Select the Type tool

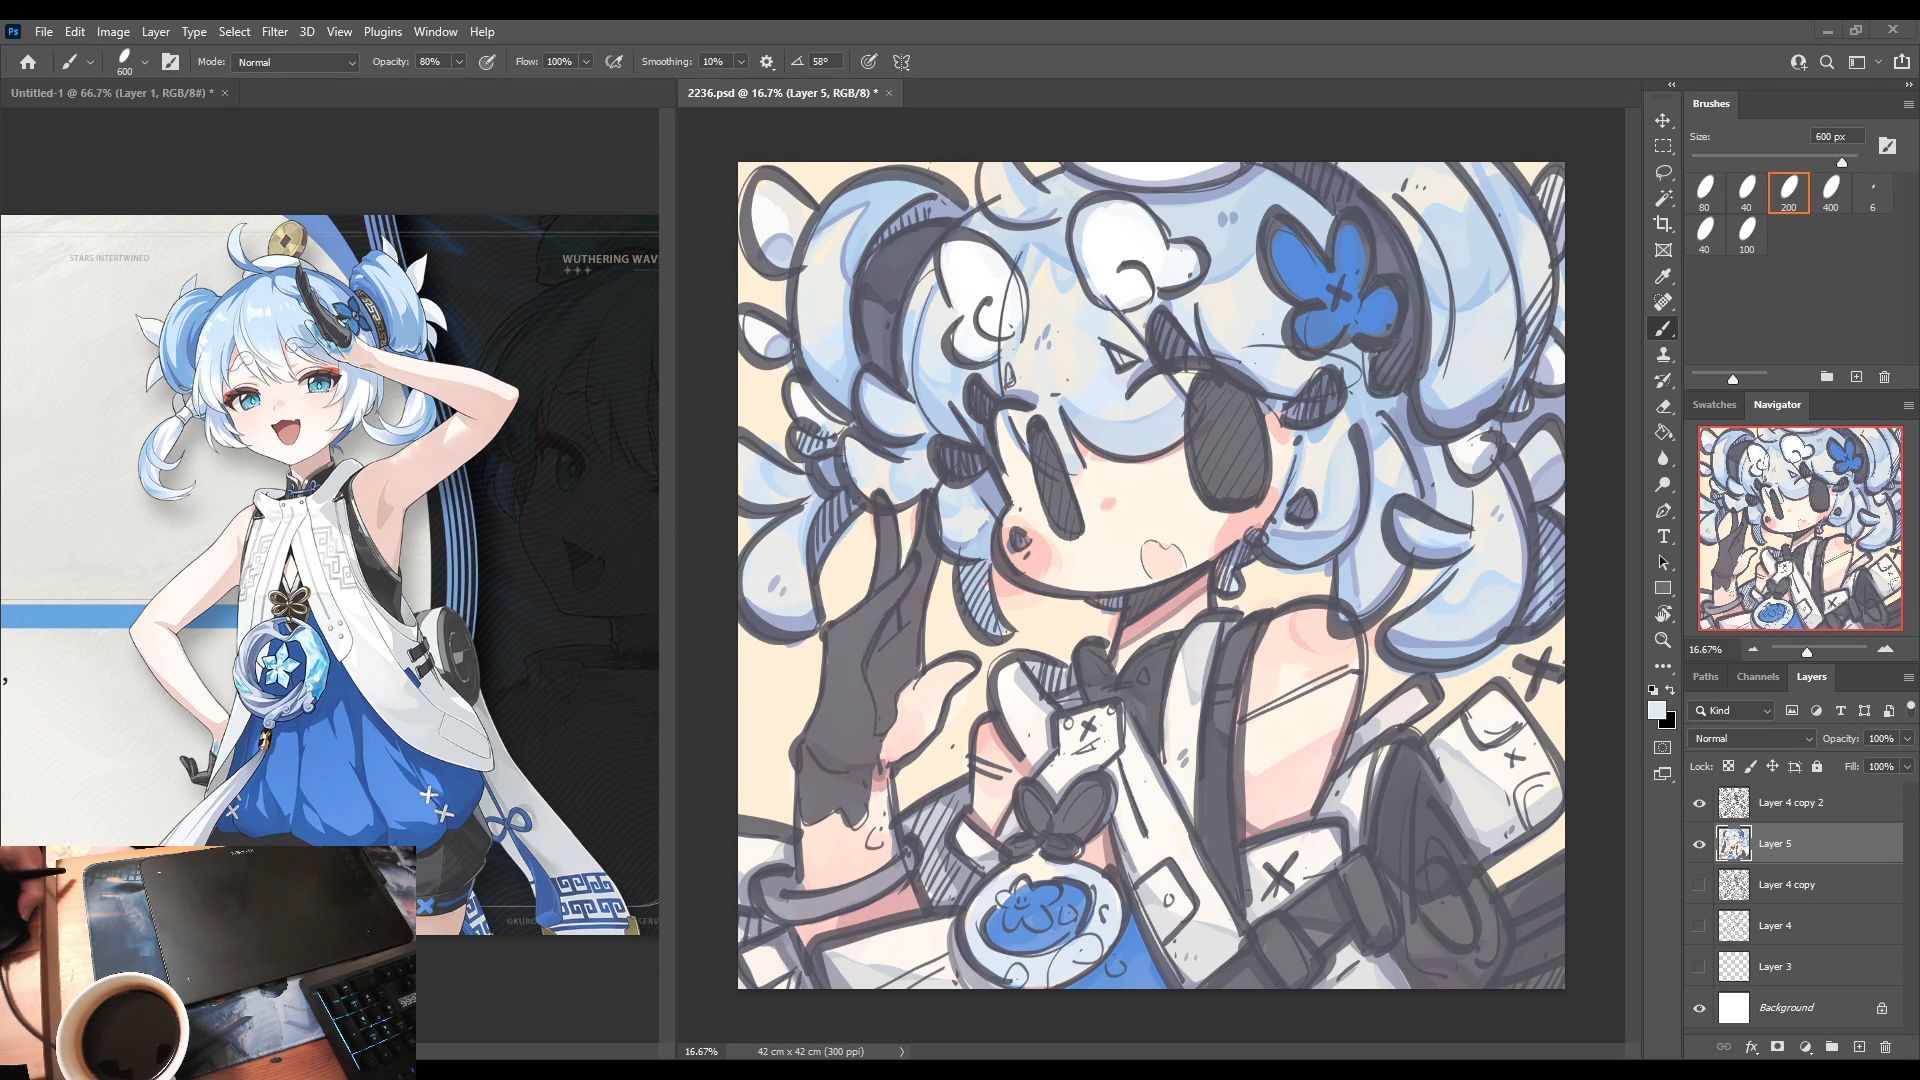(1663, 536)
